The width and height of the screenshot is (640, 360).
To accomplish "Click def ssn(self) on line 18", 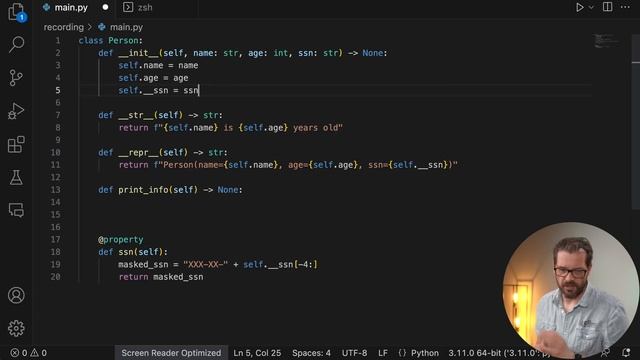I will point(133,252).
